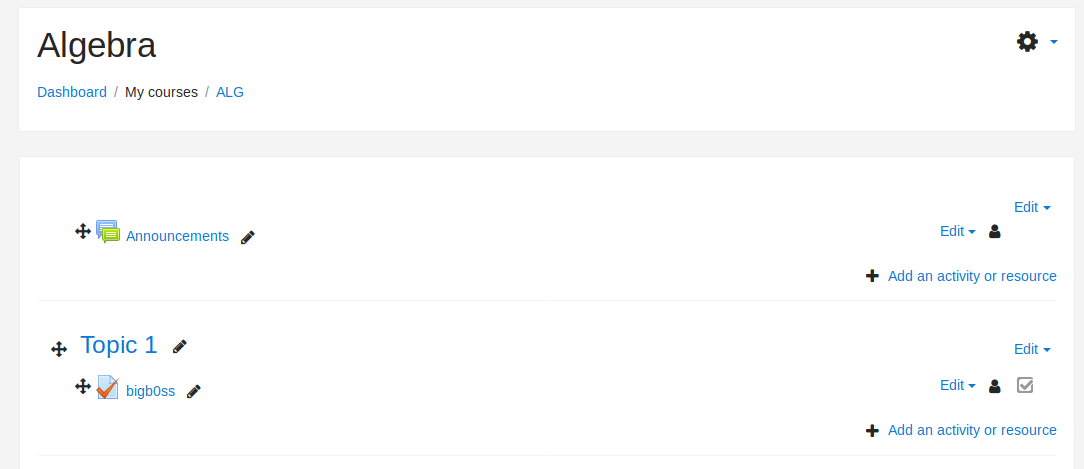Viewport: 1084px width, 469px height.
Task: Click the Announcements forum icon
Action: (107, 232)
